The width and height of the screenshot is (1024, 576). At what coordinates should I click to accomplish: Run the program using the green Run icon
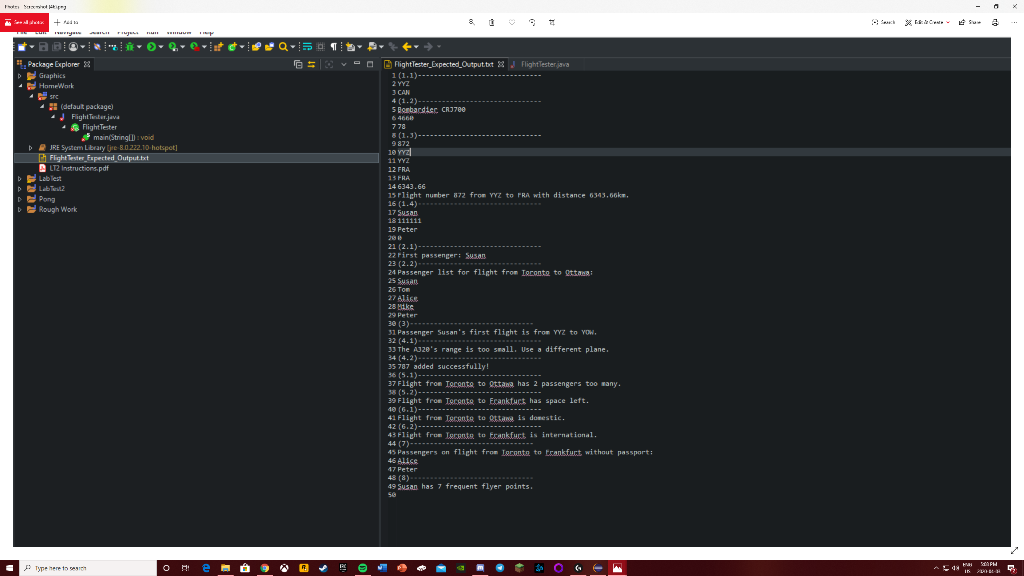[x=151, y=44]
